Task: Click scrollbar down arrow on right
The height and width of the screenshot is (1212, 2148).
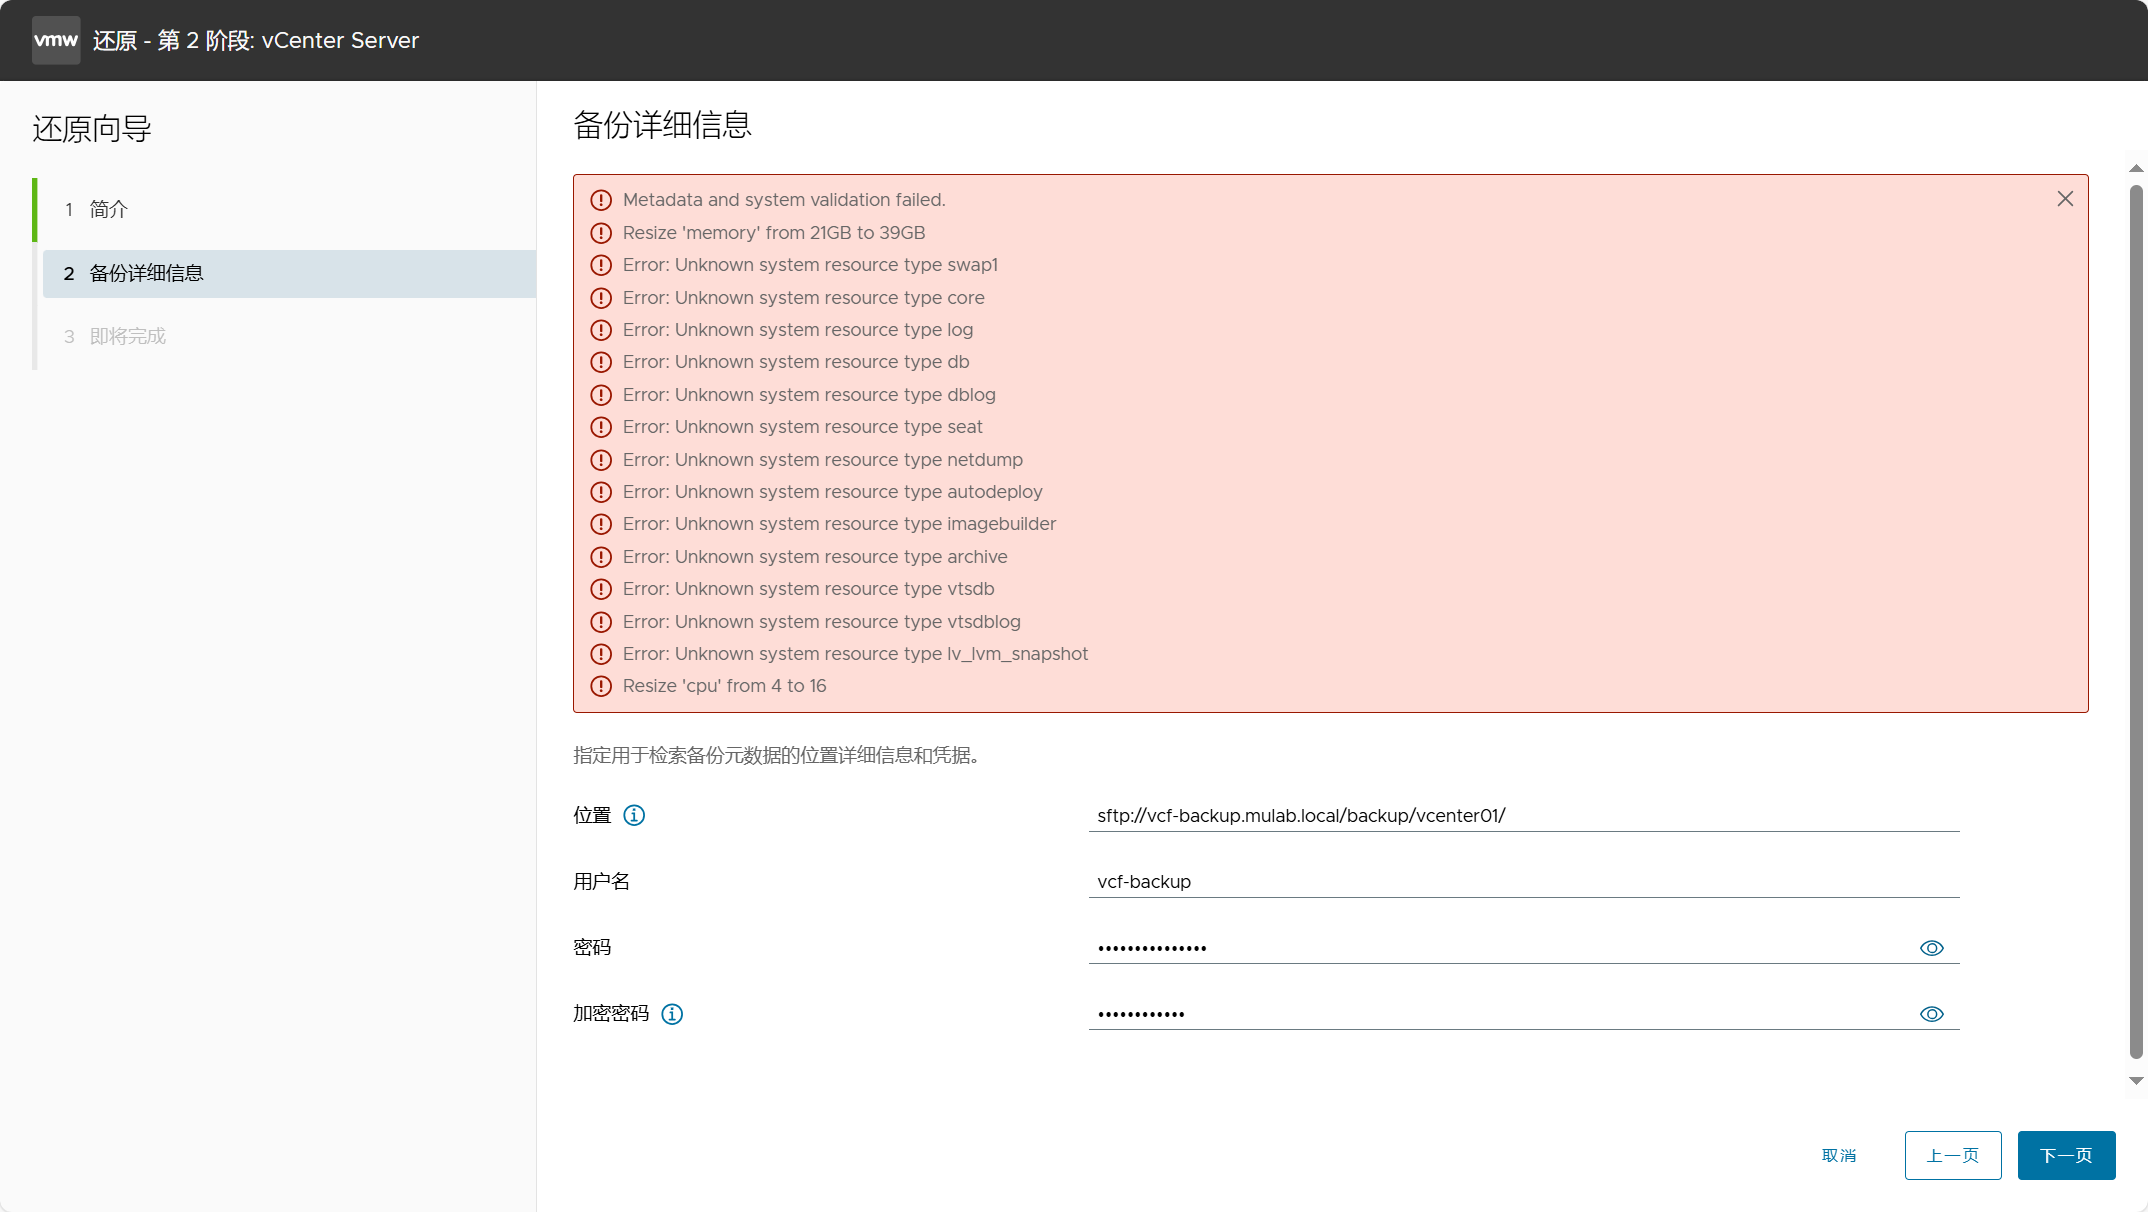Action: [2136, 1081]
